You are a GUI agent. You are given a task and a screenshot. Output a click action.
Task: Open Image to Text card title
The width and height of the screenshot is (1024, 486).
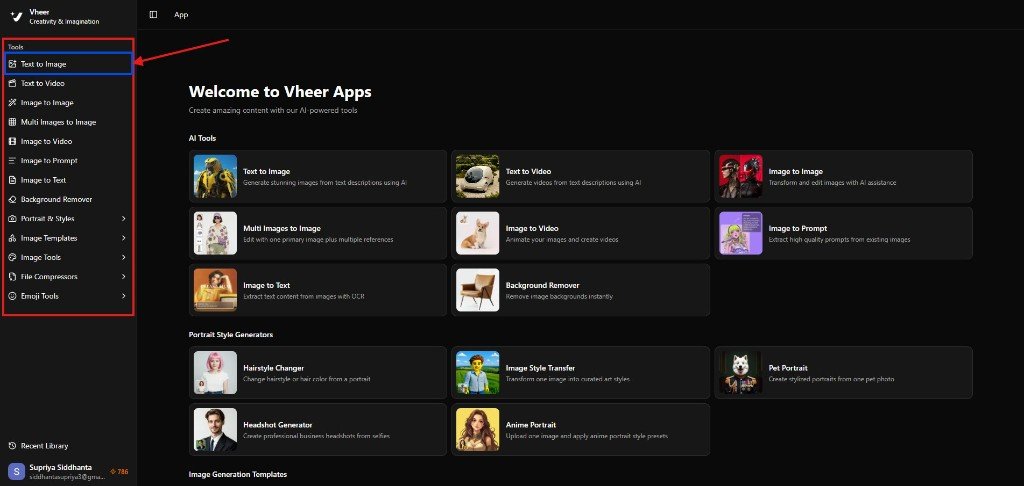coord(266,285)
